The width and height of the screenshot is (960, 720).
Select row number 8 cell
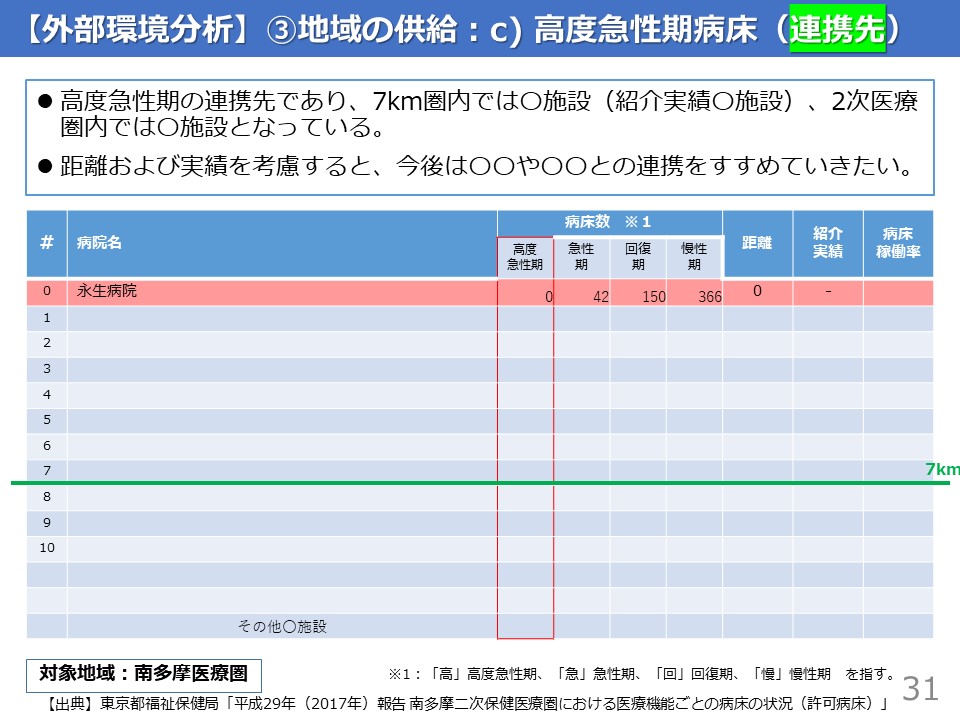(x=47, y=497)
